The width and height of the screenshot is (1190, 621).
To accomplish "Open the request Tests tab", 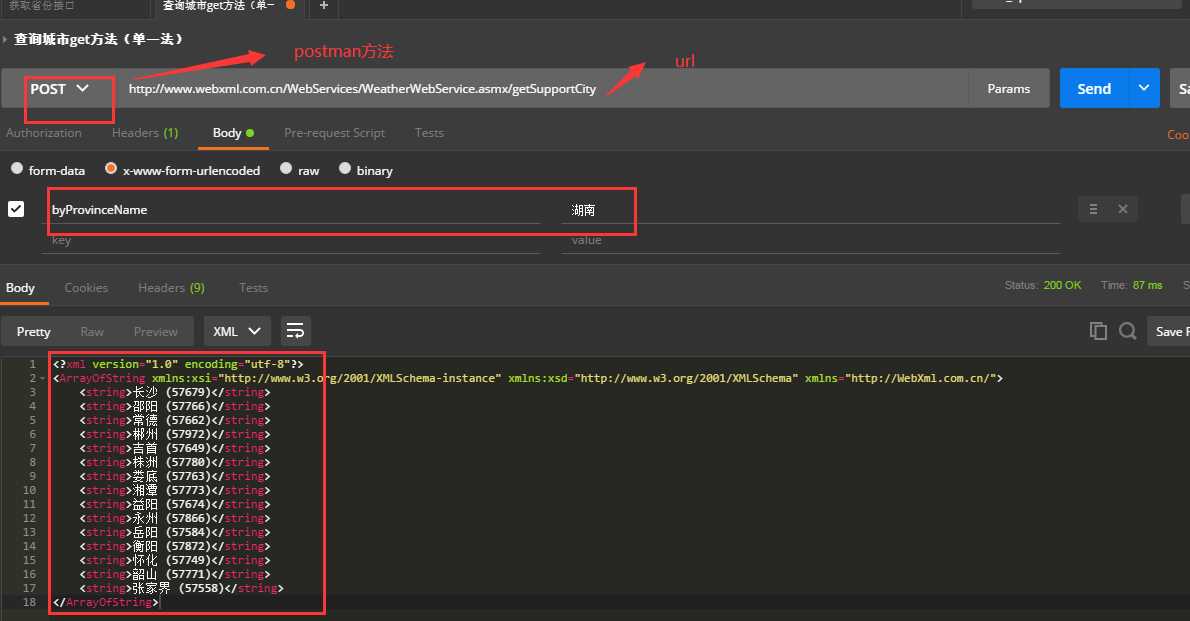I will tap(429, 133).
